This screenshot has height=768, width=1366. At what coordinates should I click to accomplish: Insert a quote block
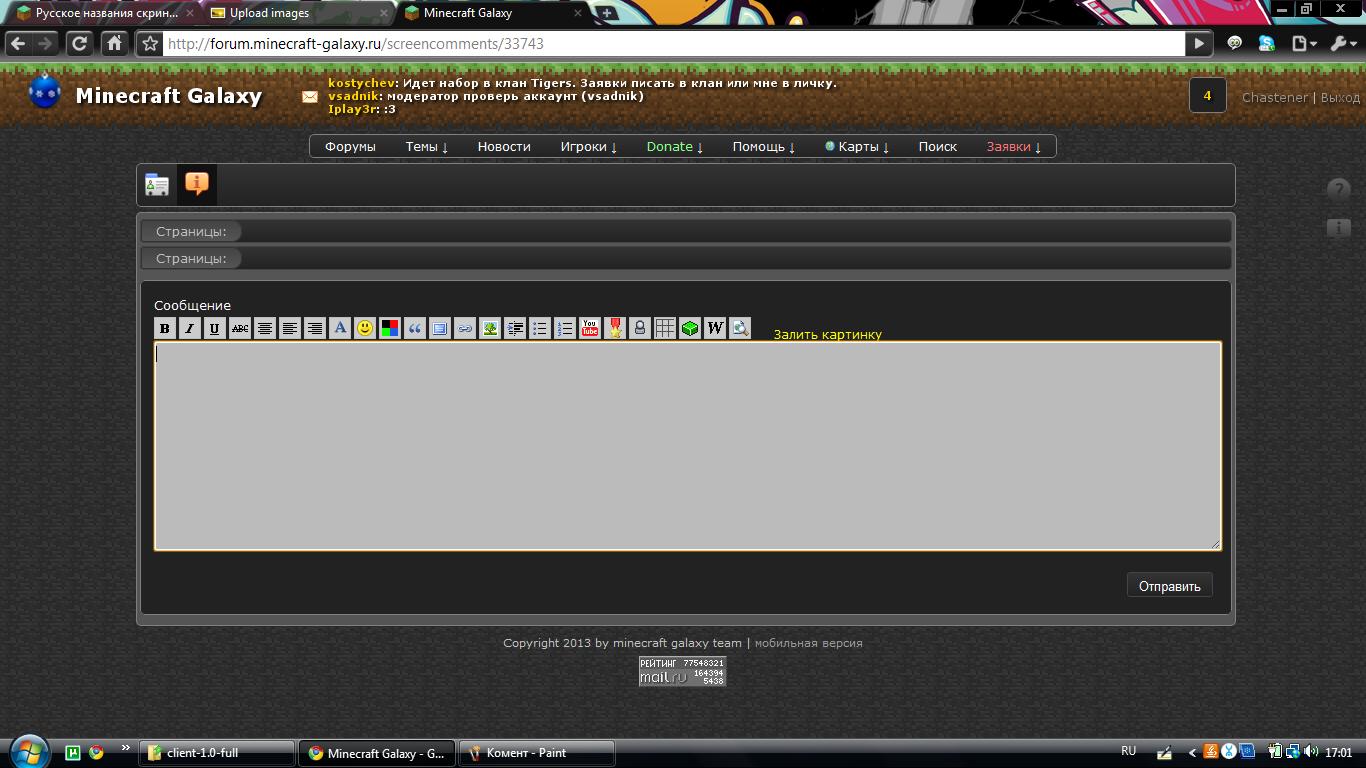click(415, 328)
